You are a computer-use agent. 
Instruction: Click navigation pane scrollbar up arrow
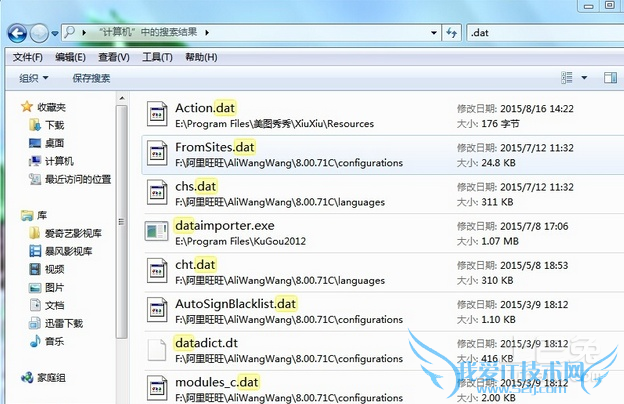(x=122, y=98)
